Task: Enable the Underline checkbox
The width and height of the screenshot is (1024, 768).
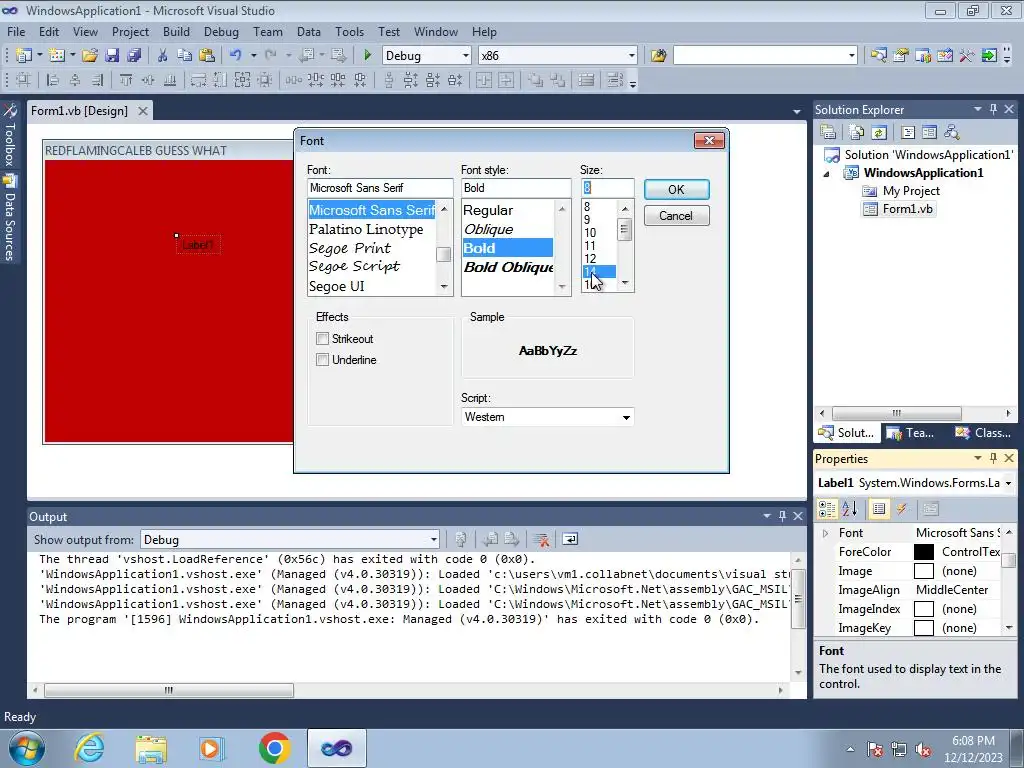Action: click(322, 359)
